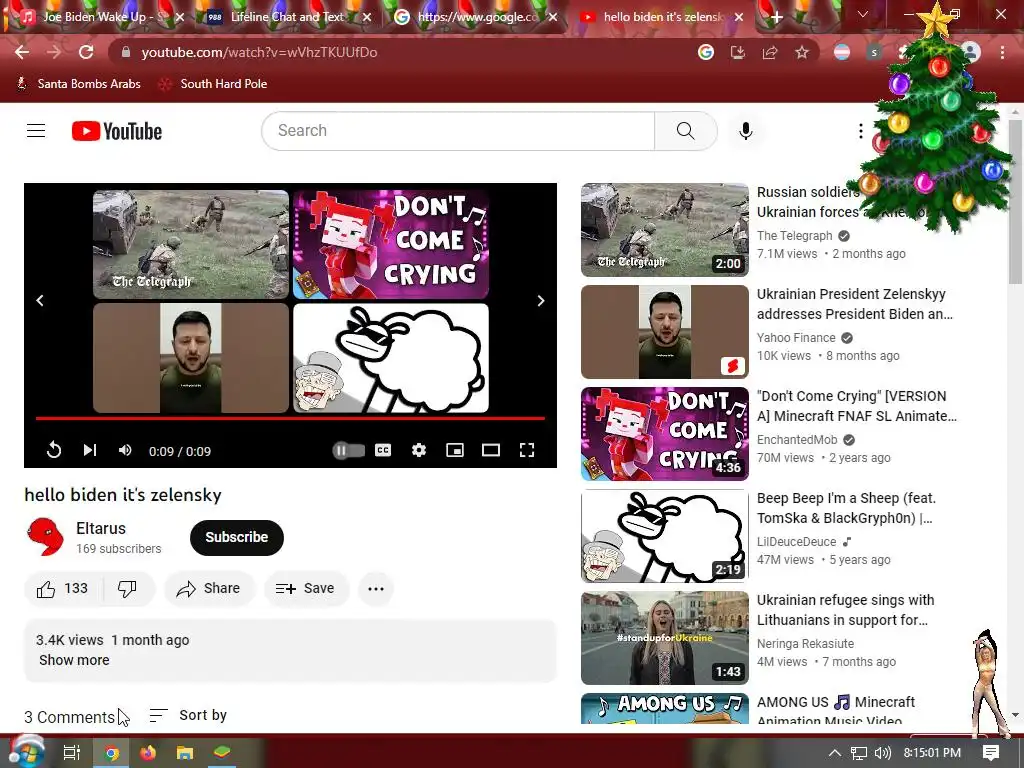The image size is (1024, 768).
Task: Open File Explorer from taskbar
Action: click(185, 752)
